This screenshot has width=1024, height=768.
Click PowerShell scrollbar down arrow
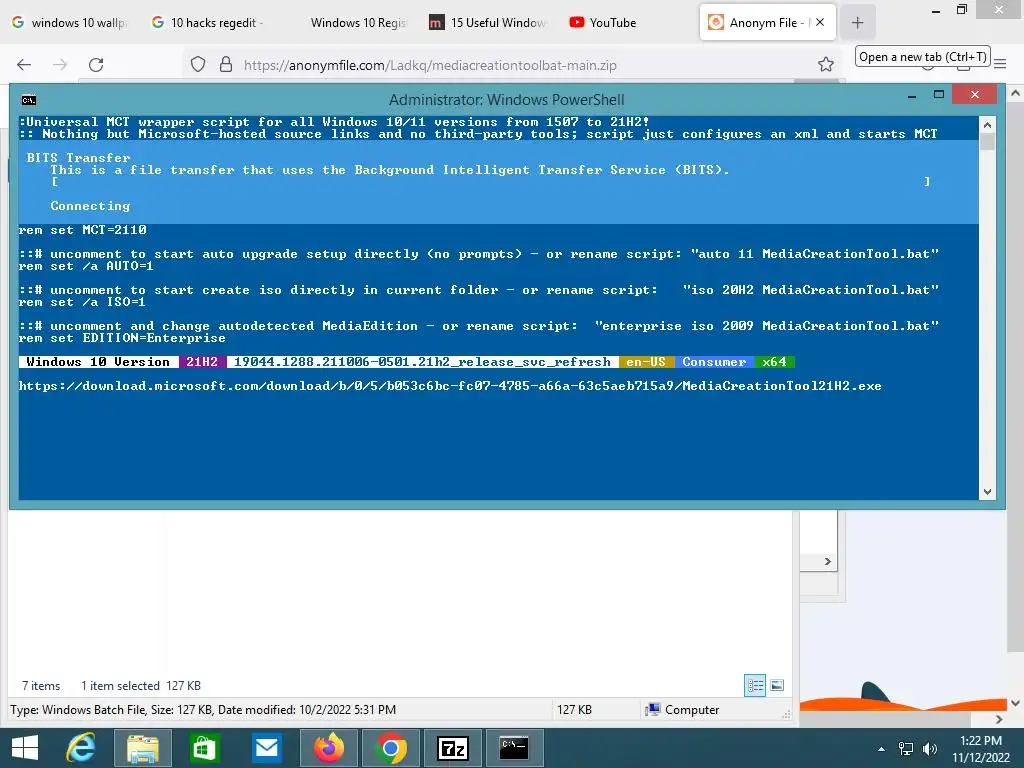(x=987, y=492)
